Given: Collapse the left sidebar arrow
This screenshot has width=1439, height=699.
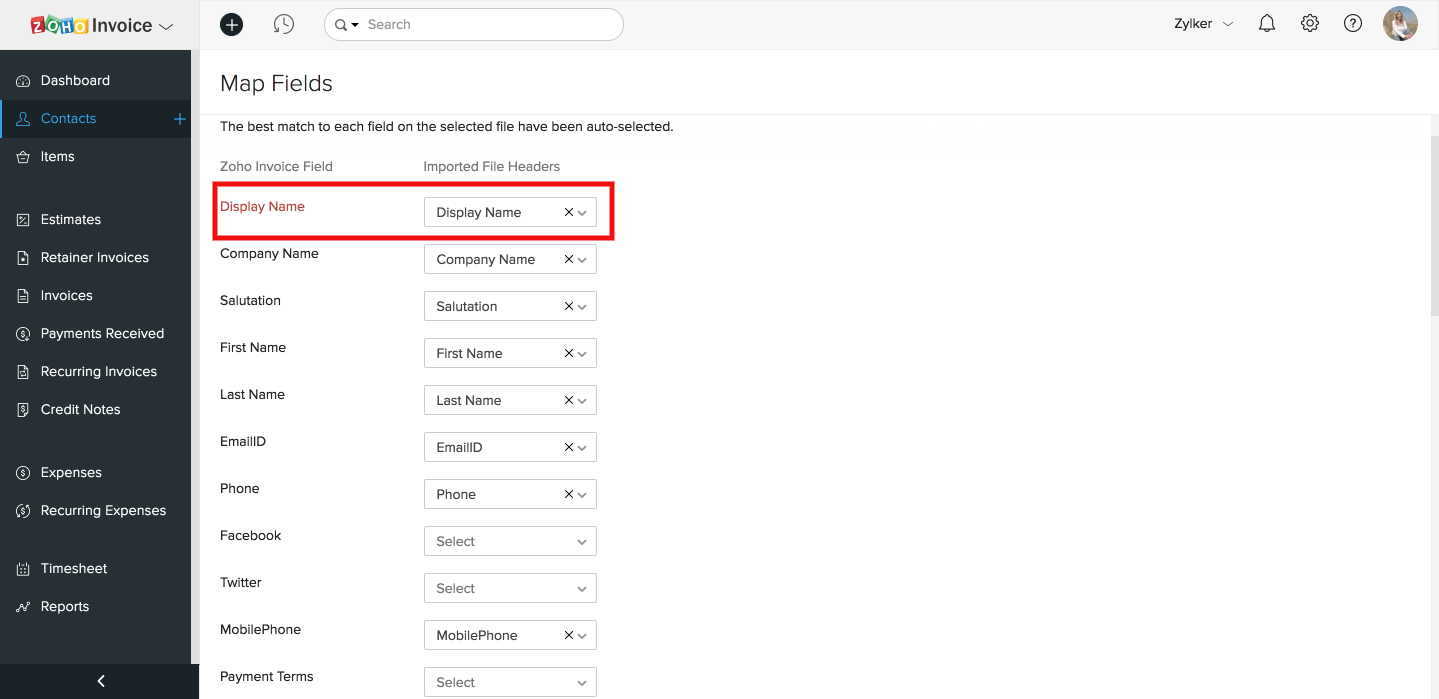Looking at the screenshot, I should (x=100, y=681).
